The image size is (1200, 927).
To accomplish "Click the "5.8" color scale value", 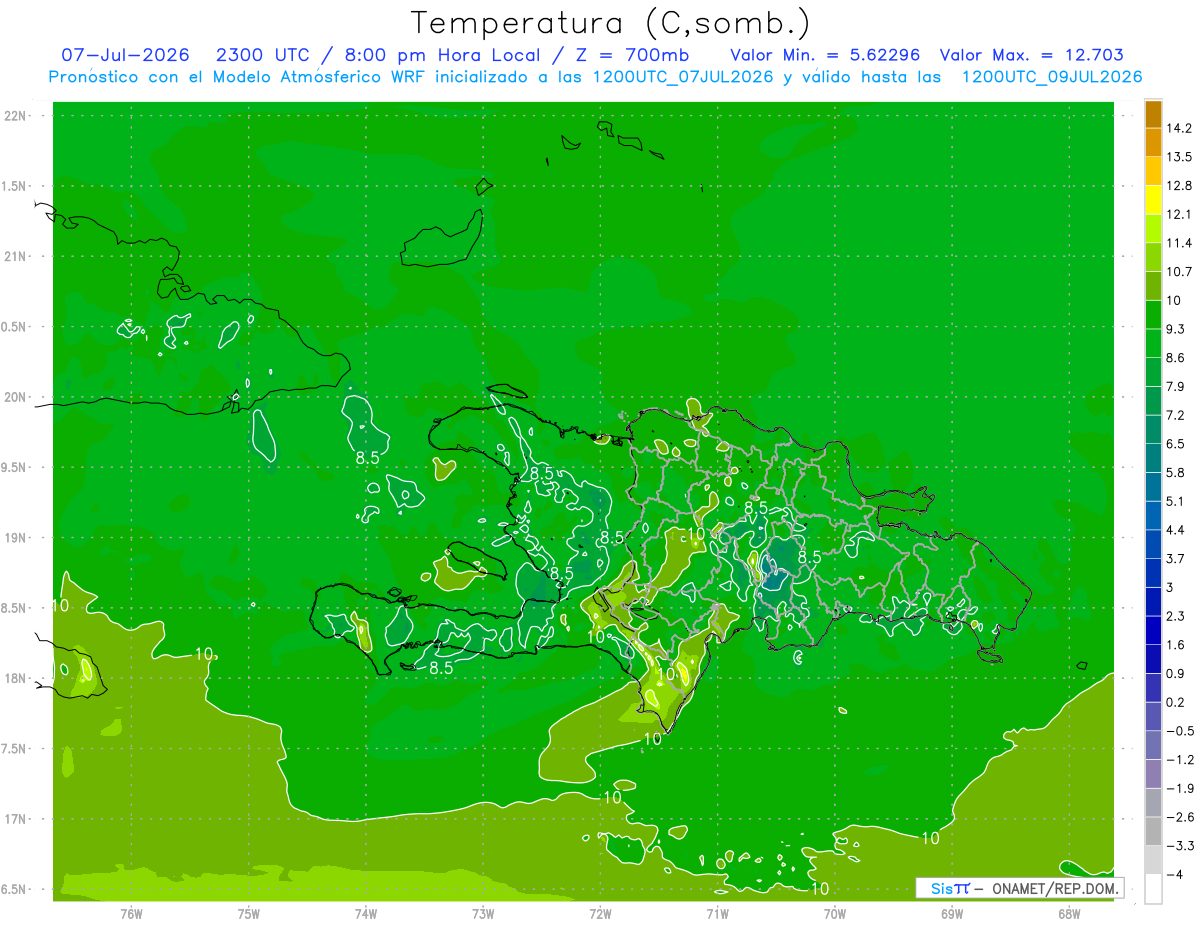I will [1178, 473].
